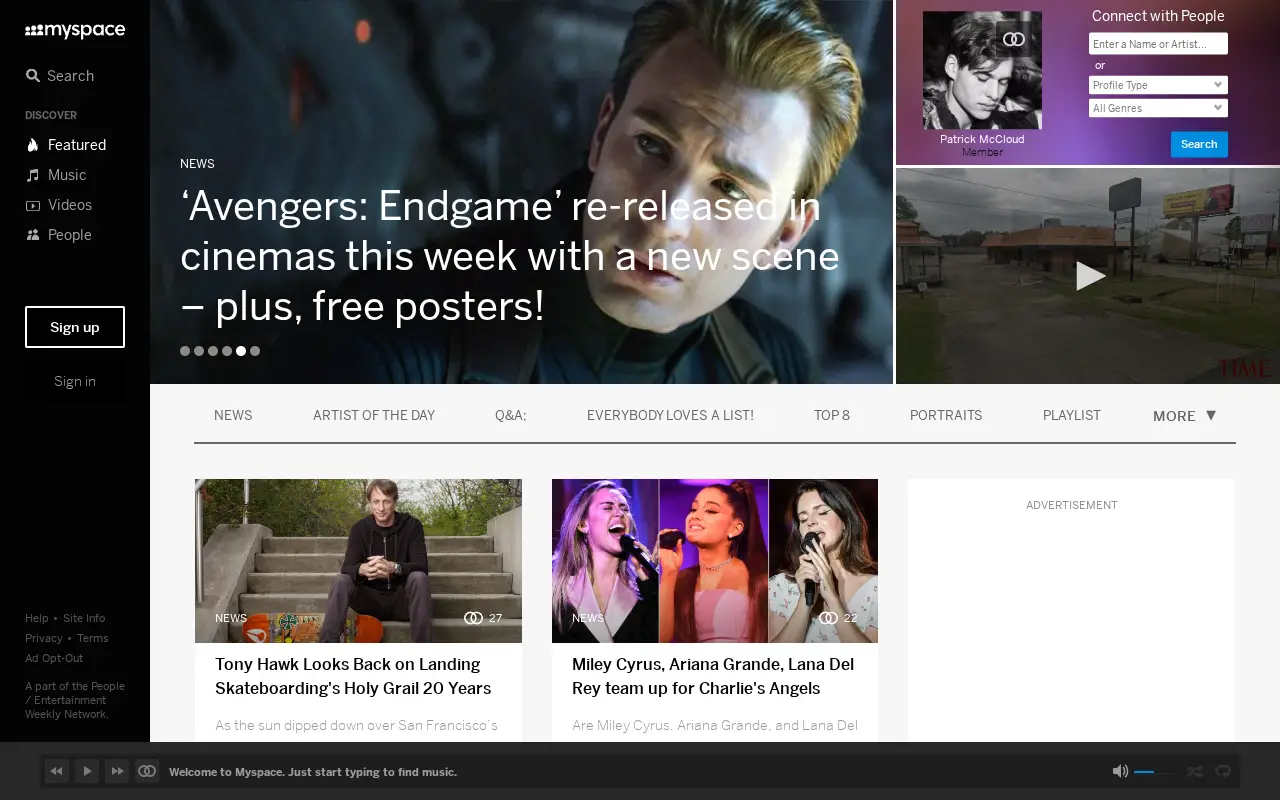1280x800 pixels.
Task: Open the Videos section
Action: pos(59,205)
